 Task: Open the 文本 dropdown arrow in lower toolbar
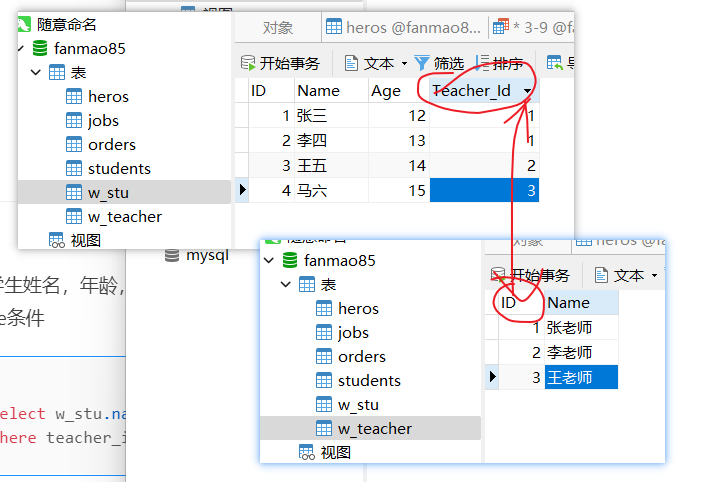click(655, 275)
